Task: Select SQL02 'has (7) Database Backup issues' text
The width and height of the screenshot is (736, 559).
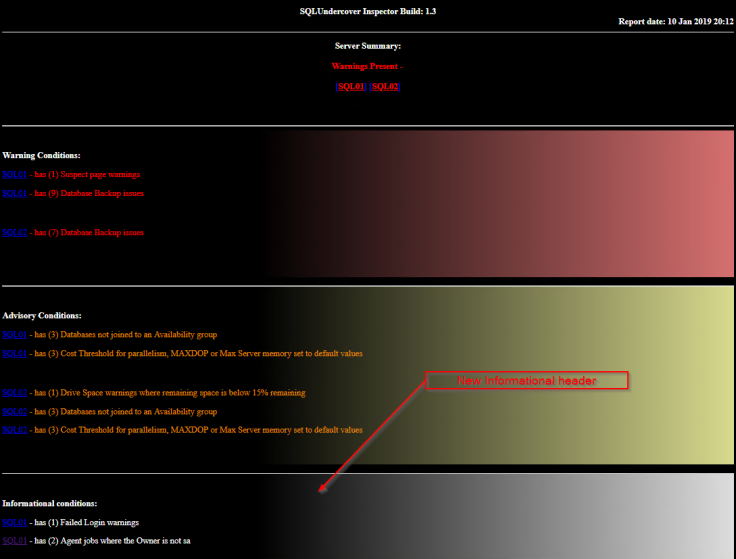Action: click(89, 232)
